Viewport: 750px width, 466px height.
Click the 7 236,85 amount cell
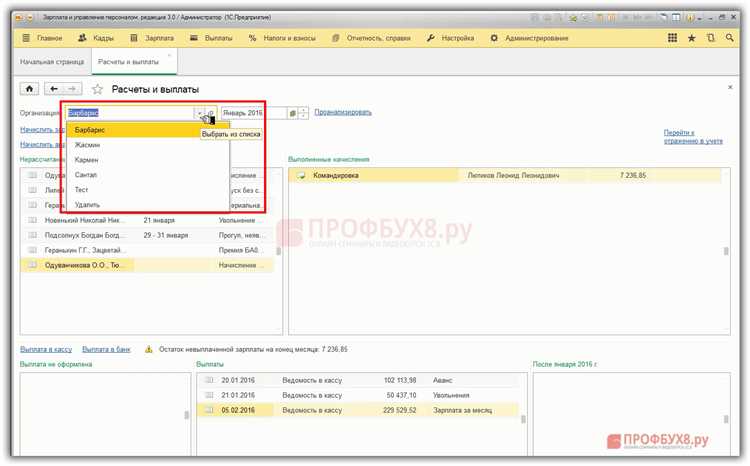click(632, 176)
